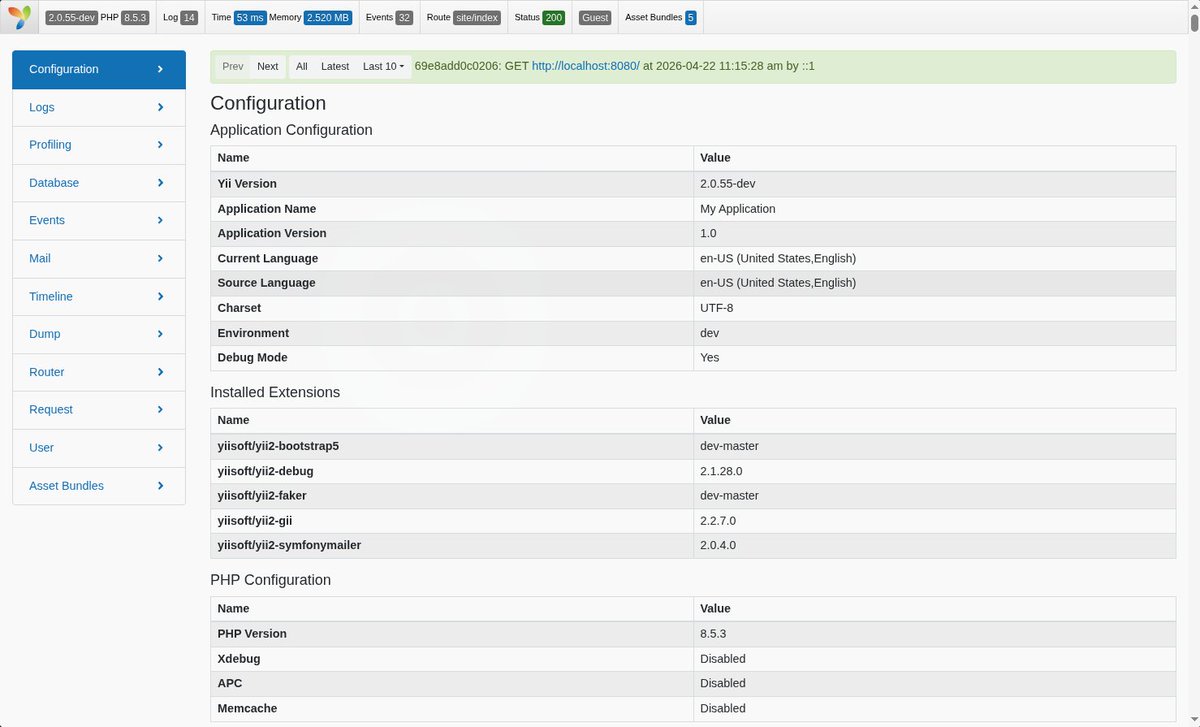
Task: Open the Mail panel
Action: tap(99, 258)
